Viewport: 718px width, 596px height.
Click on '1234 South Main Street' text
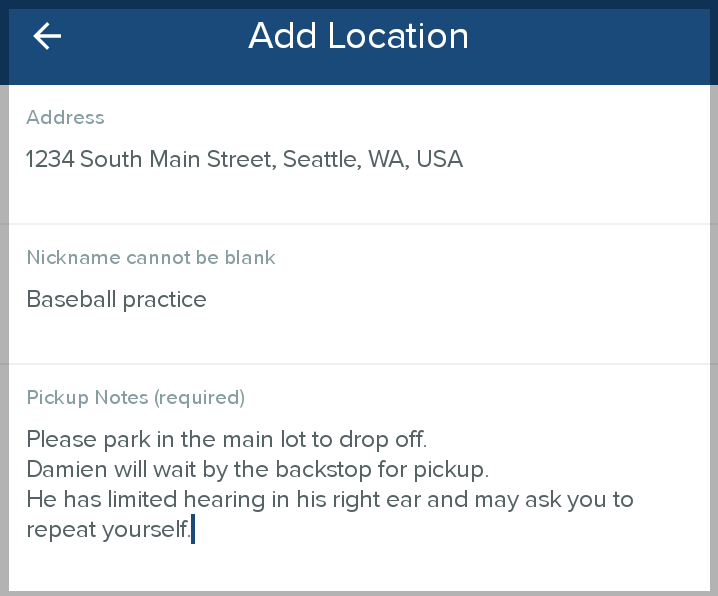(x=150, y=159)
